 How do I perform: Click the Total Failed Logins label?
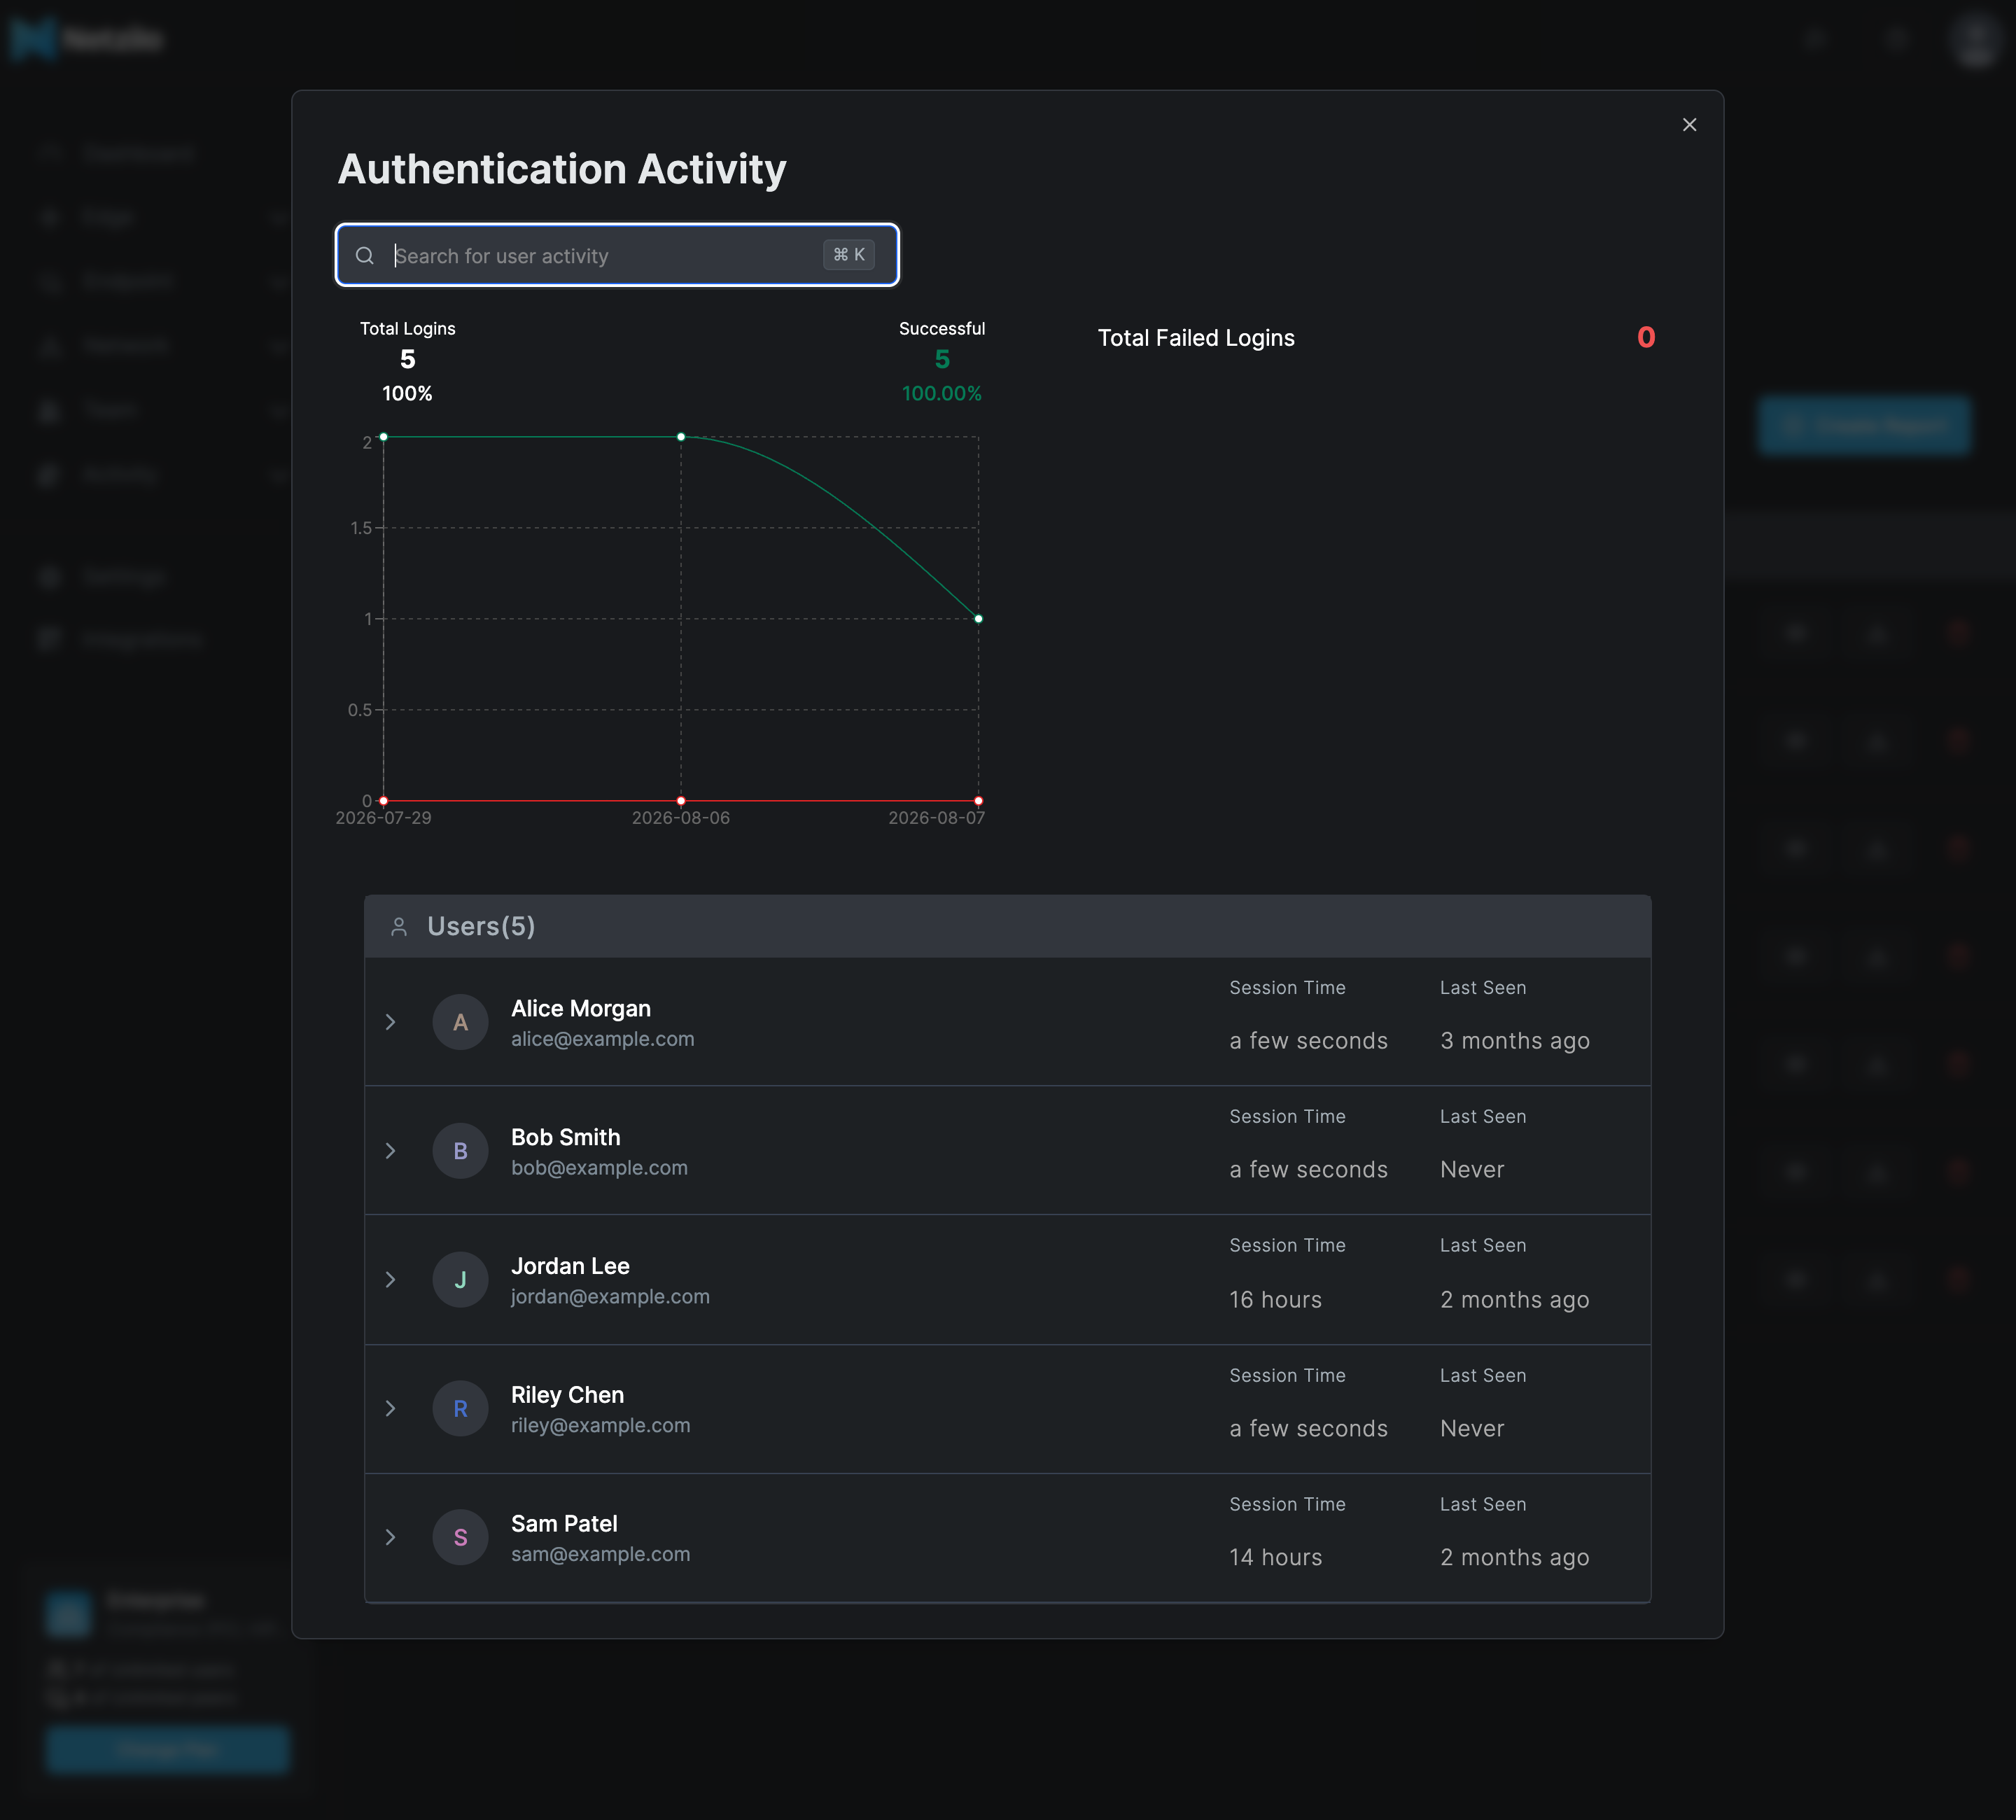tap(1196, 338)
